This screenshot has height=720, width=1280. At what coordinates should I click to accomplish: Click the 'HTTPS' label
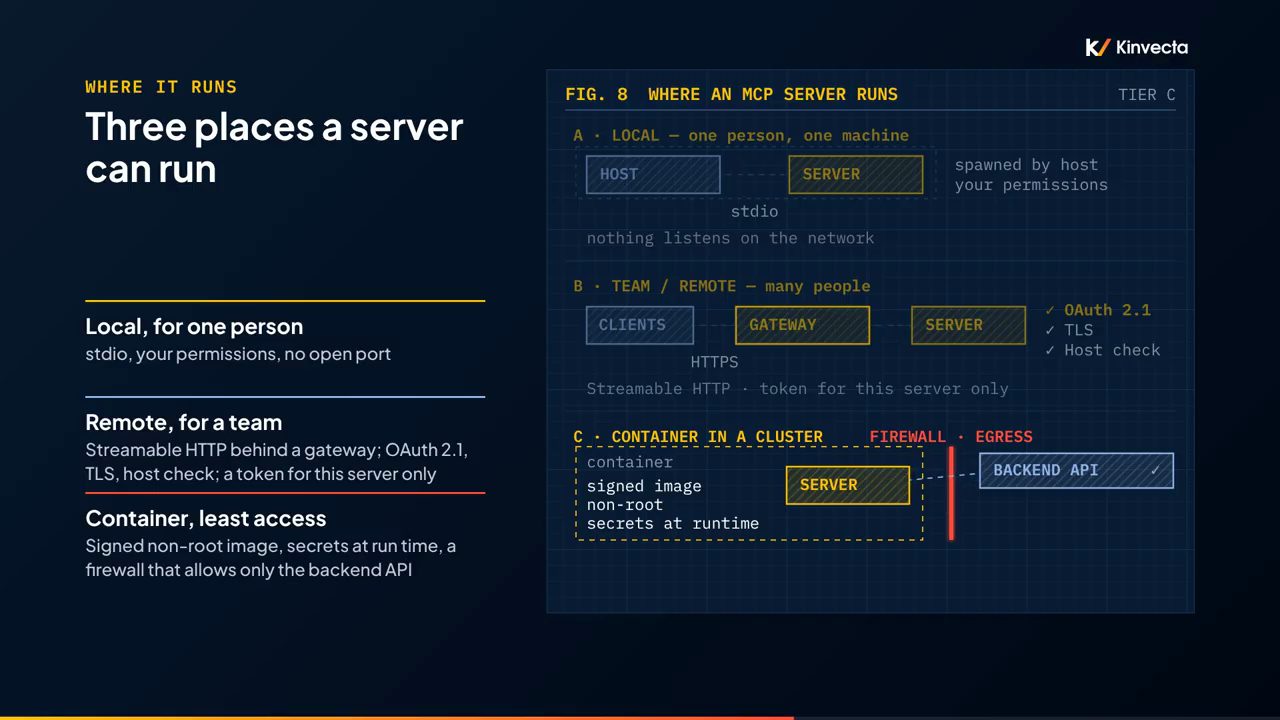tap(715, 362)
